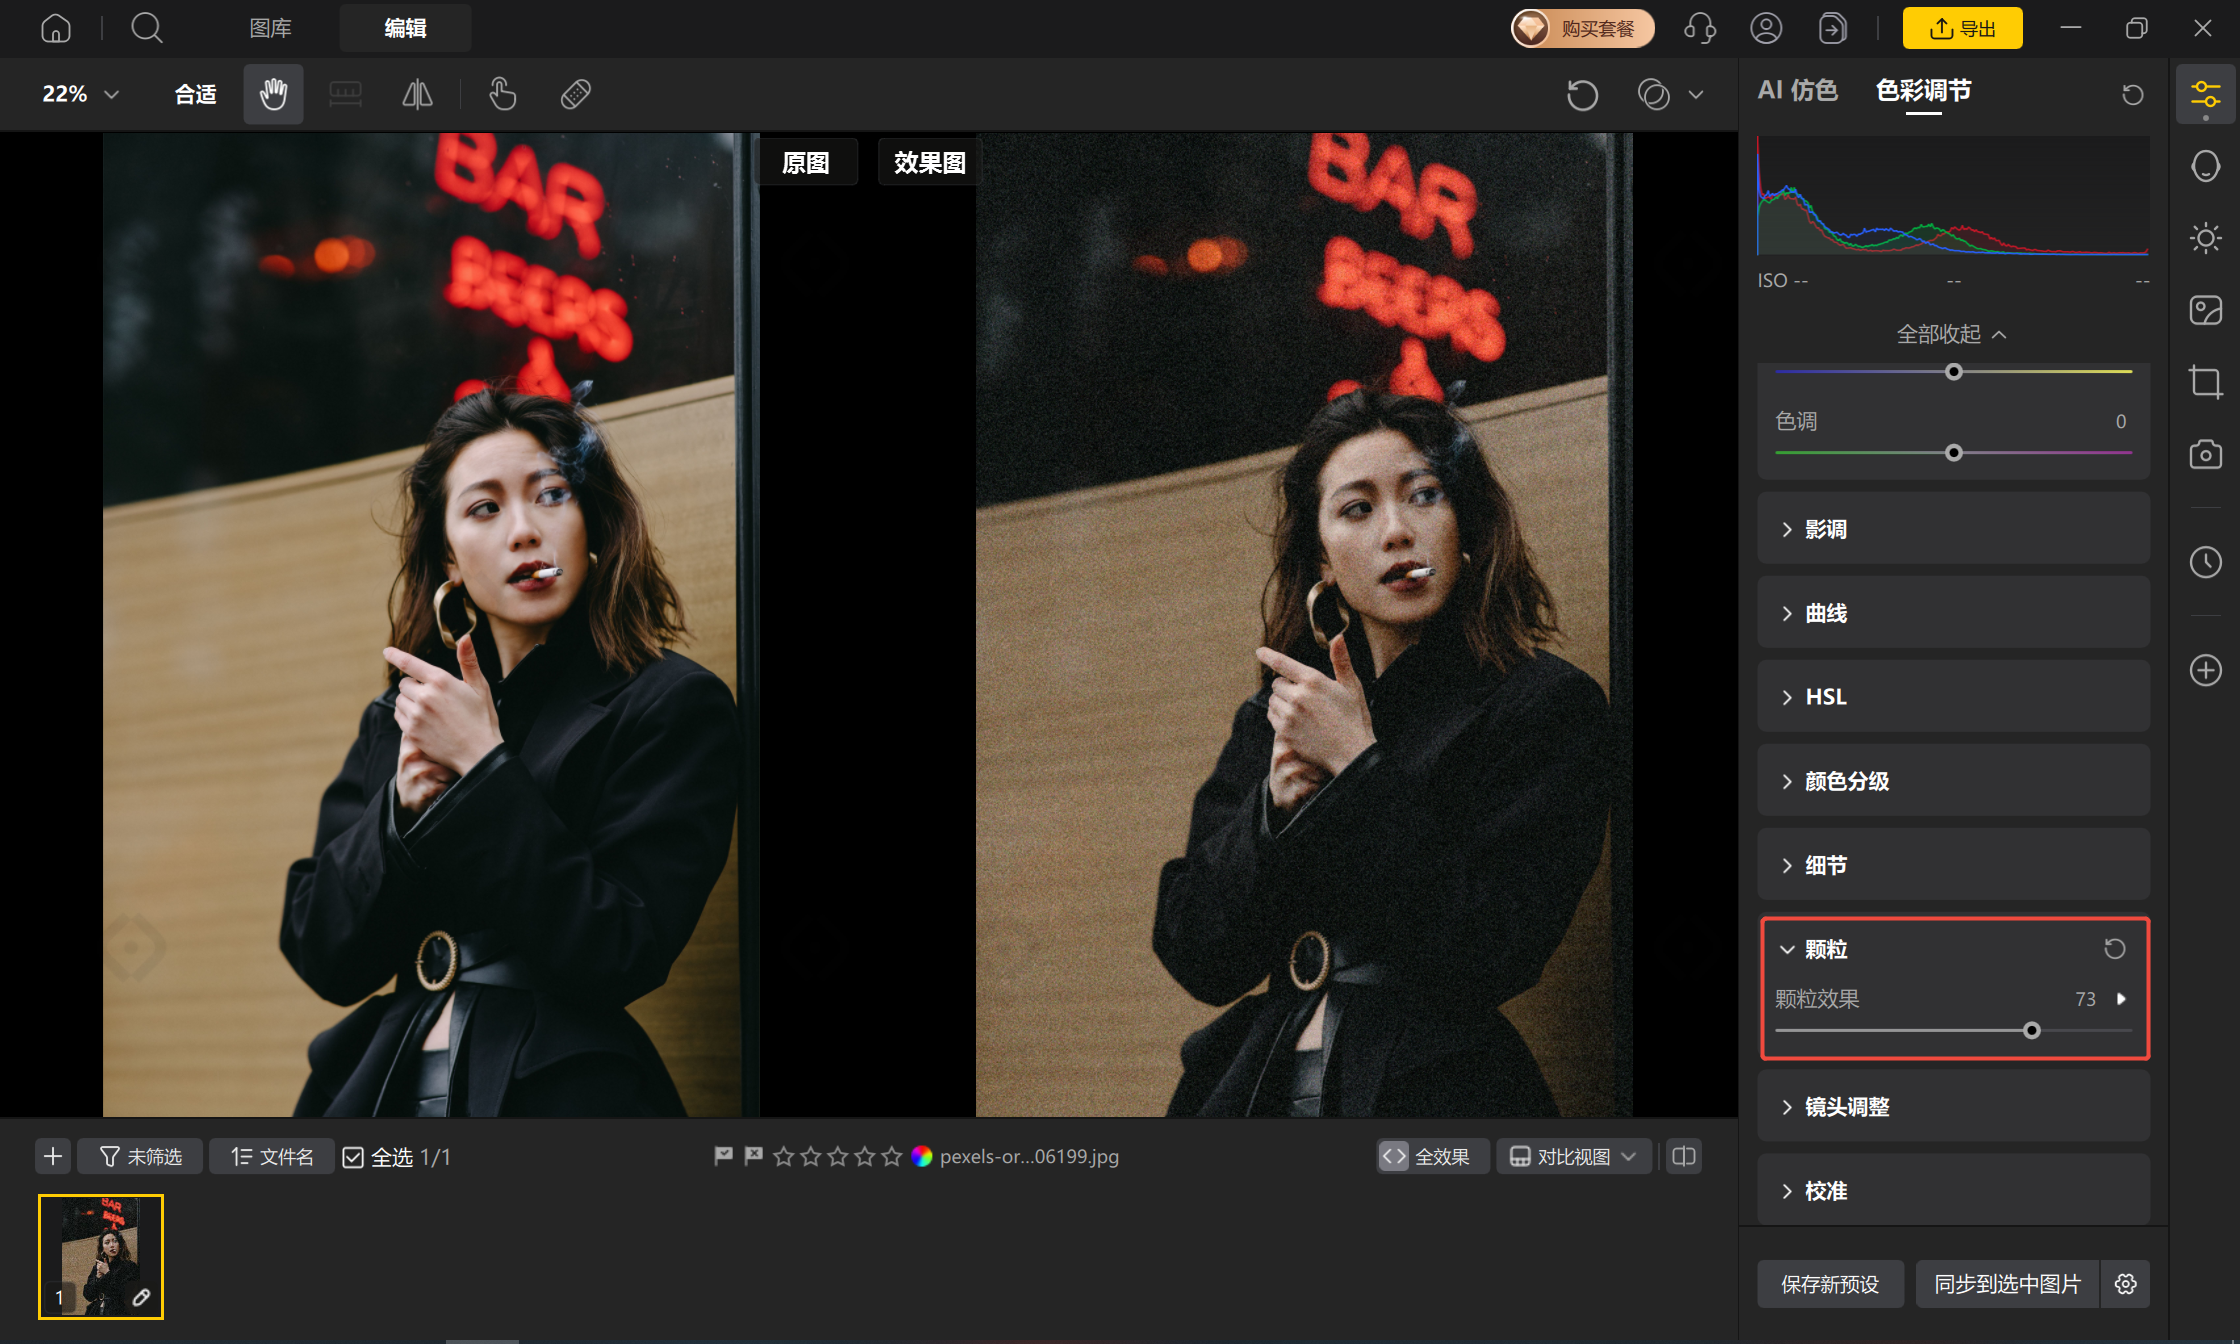2240x1344 pixels.
Task: Go to the home screen icon
Action: (55, 28)
